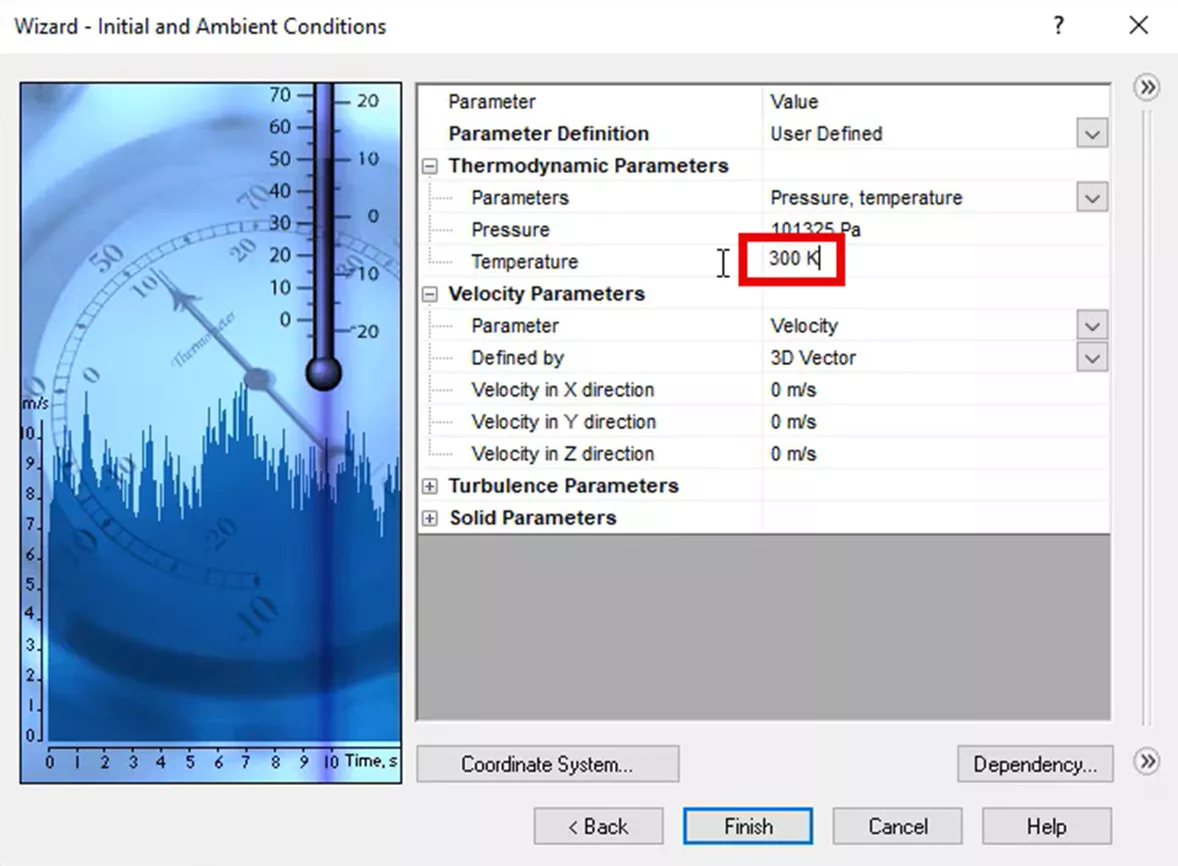Click the Finish button
The width and height of the screenshot is (1178, 866).
tap(748, 826)
